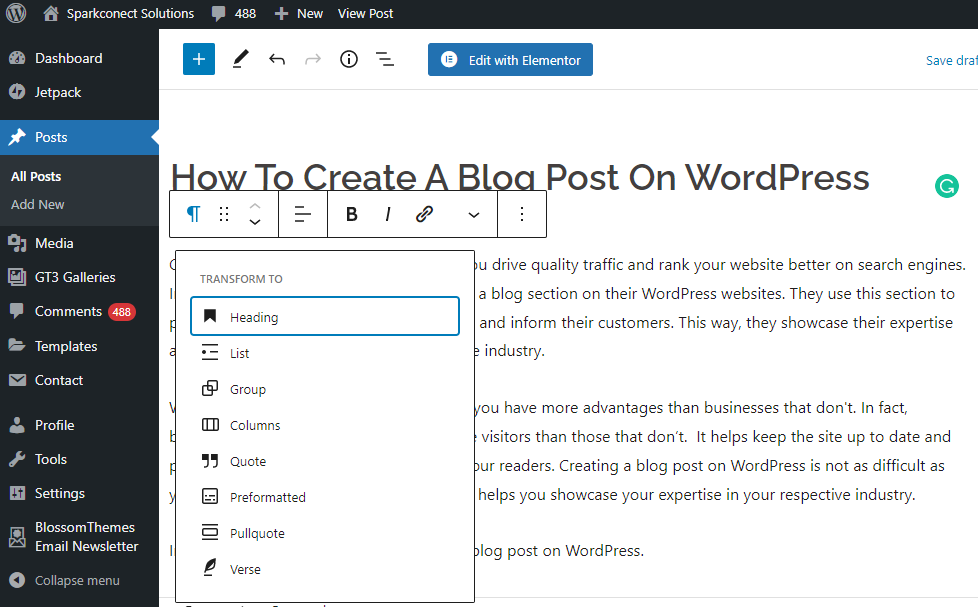978x607 pixels.
Task: Open the list view outline icon
Action: click(385, 59)
